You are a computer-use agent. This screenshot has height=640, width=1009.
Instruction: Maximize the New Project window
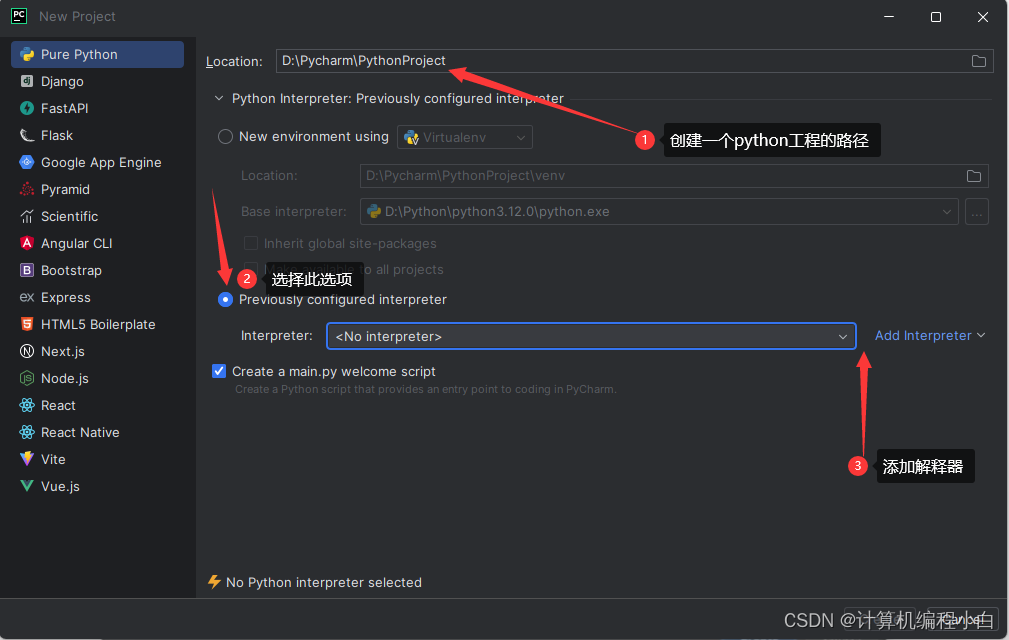tap(936, 17)
